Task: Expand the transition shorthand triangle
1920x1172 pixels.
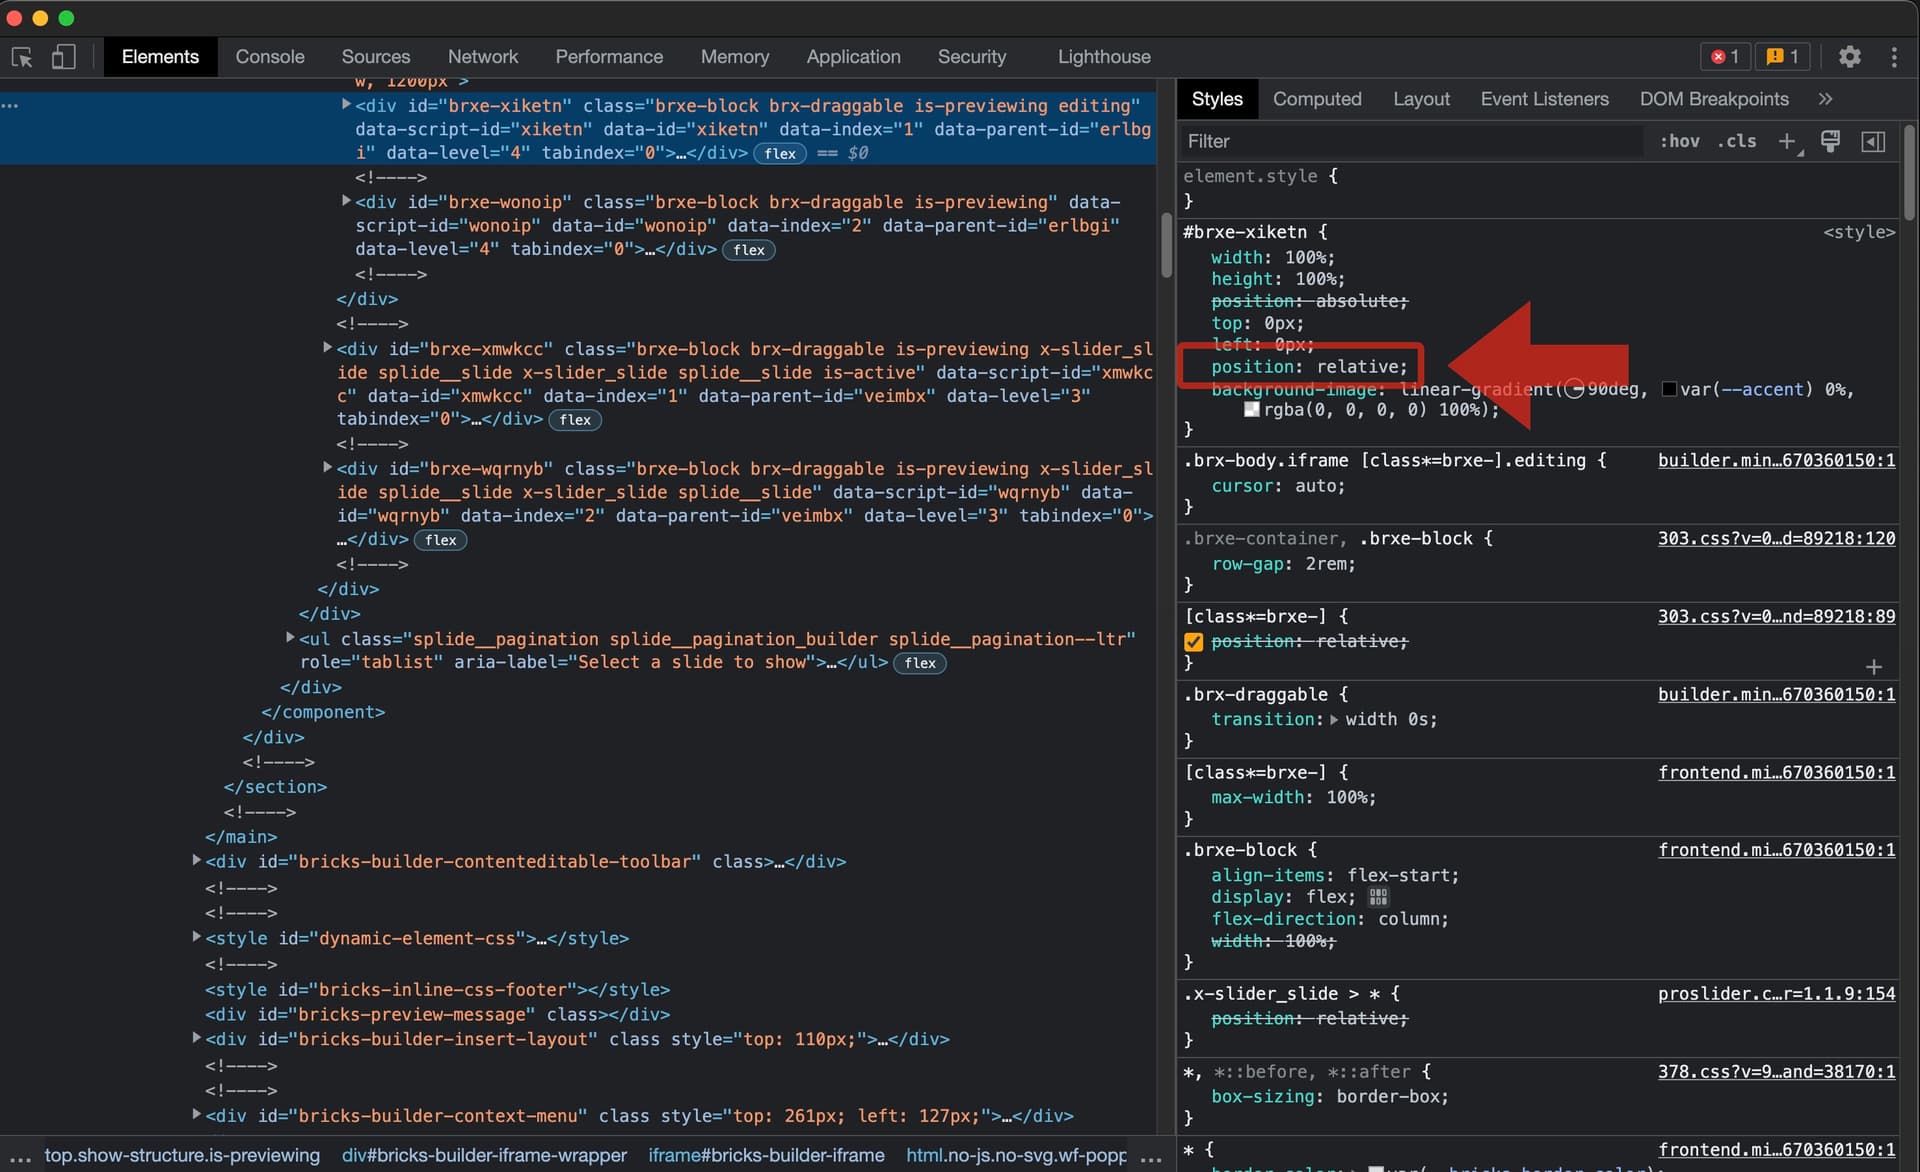Action: click(x=1334, y=719)
